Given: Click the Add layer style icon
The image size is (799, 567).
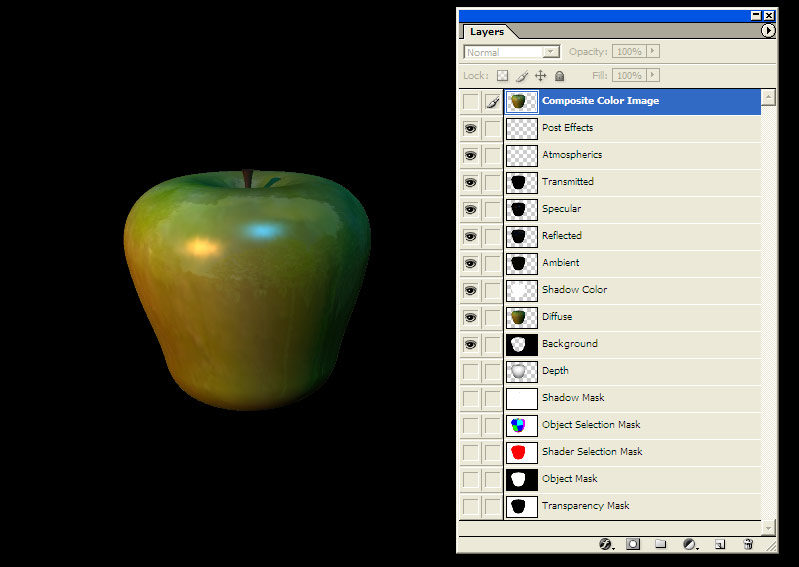Looking at the screenshot, I should pos(605,544).
